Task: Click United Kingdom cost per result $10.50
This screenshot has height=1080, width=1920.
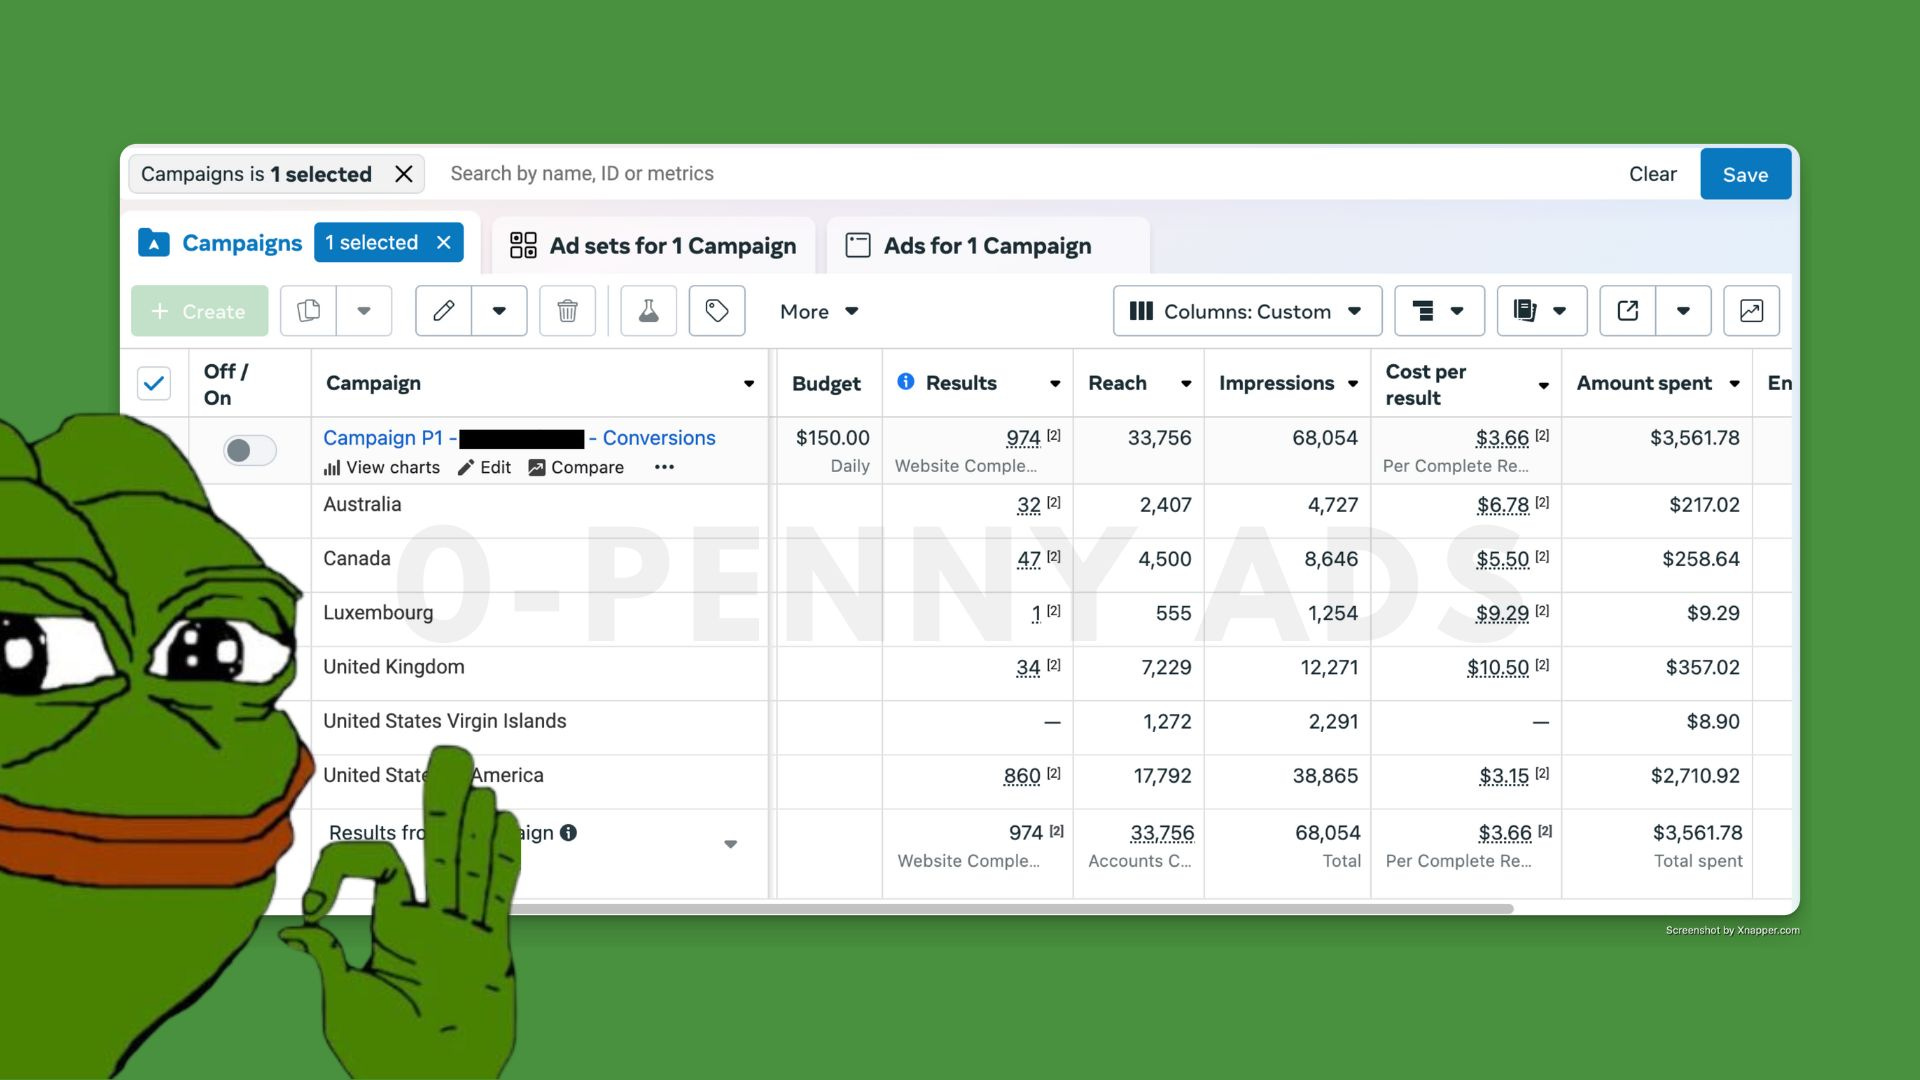Action: (x=1498, y=667)
